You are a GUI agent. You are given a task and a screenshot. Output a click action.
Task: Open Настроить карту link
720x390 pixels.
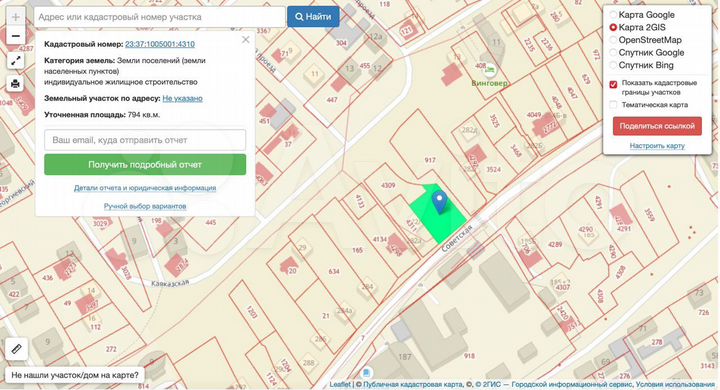[x=657, y=146]
